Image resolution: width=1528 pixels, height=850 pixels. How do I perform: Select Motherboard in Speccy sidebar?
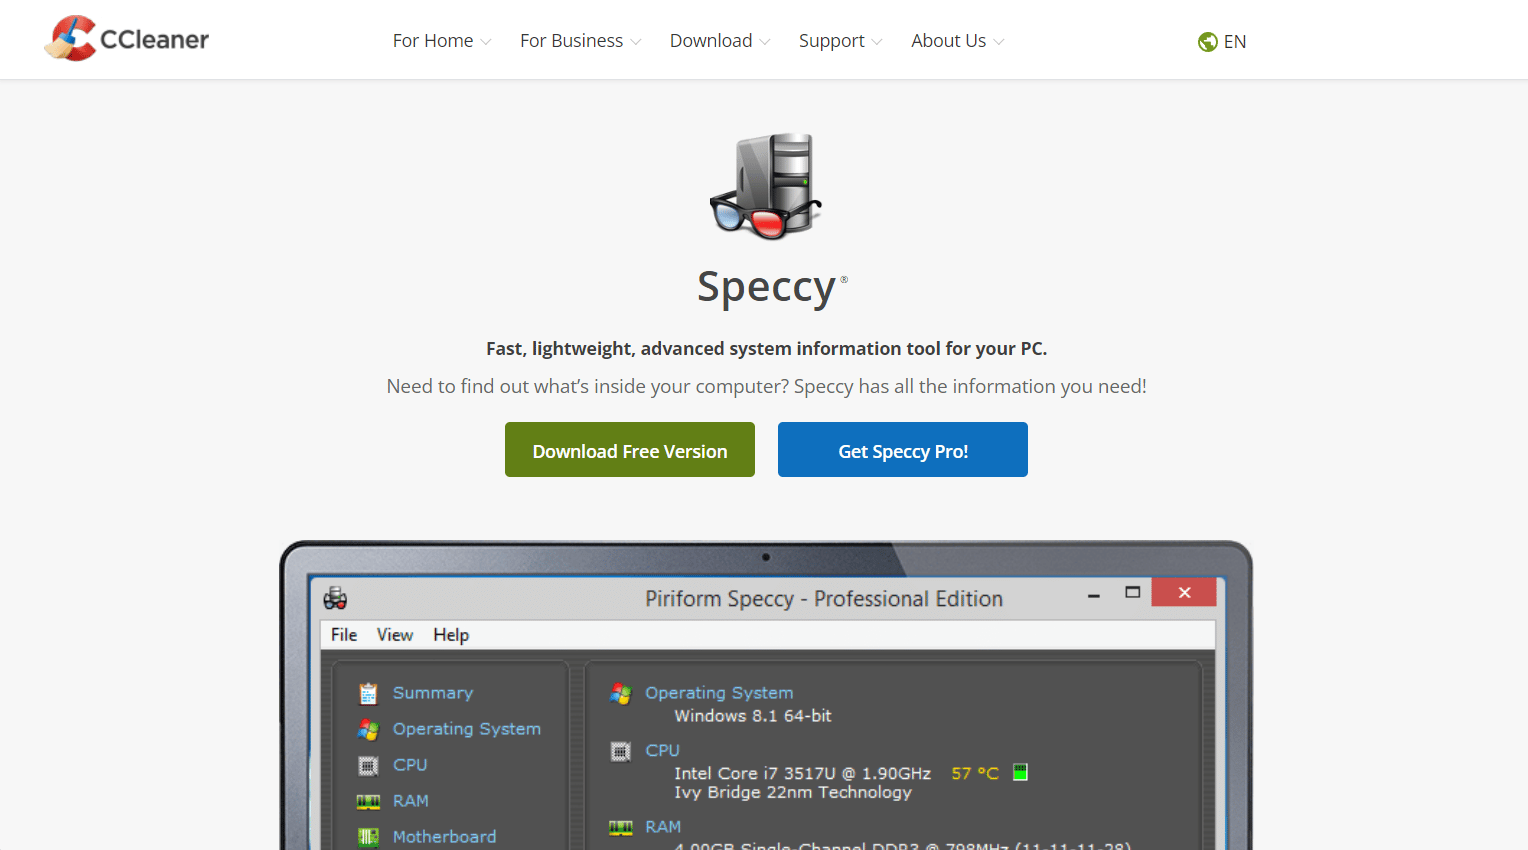pos(444,837)
